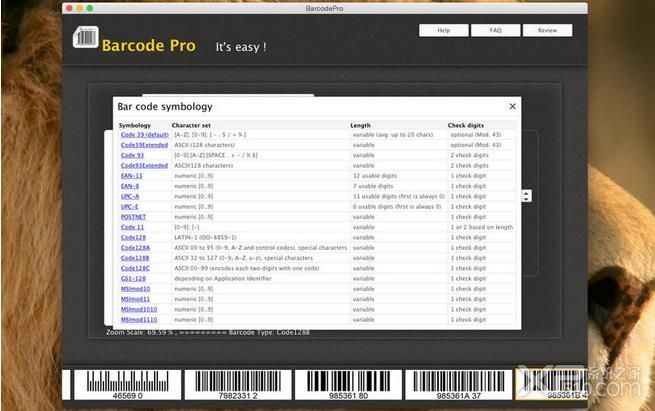Pick the MSImod1110 link
Screen dimensions: 655x411
click(x=139, y=320)
